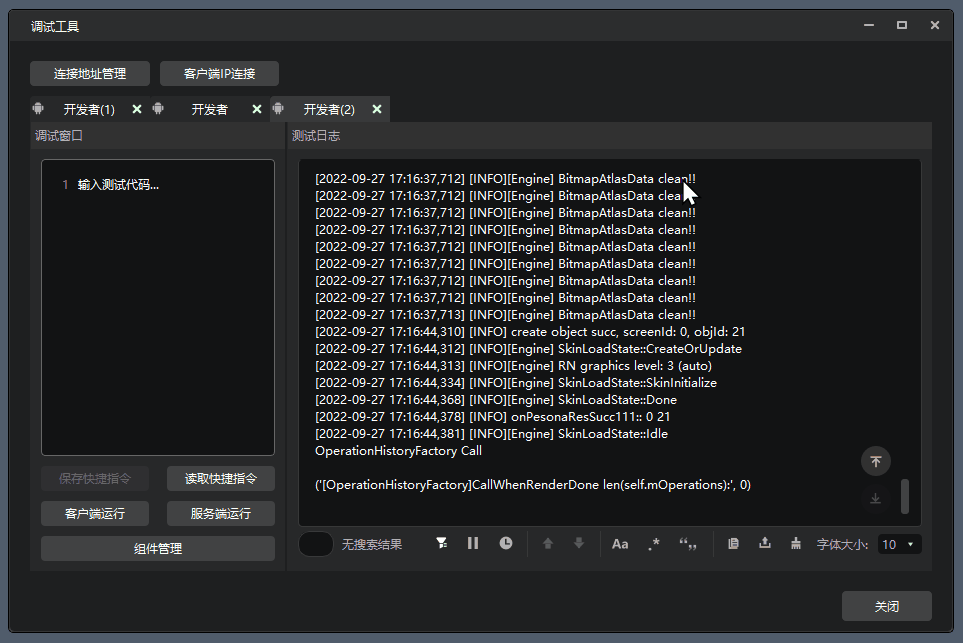Click the clock timestamp icon
The height and width of the screenshot is (643, 963).
click(506, 543)
